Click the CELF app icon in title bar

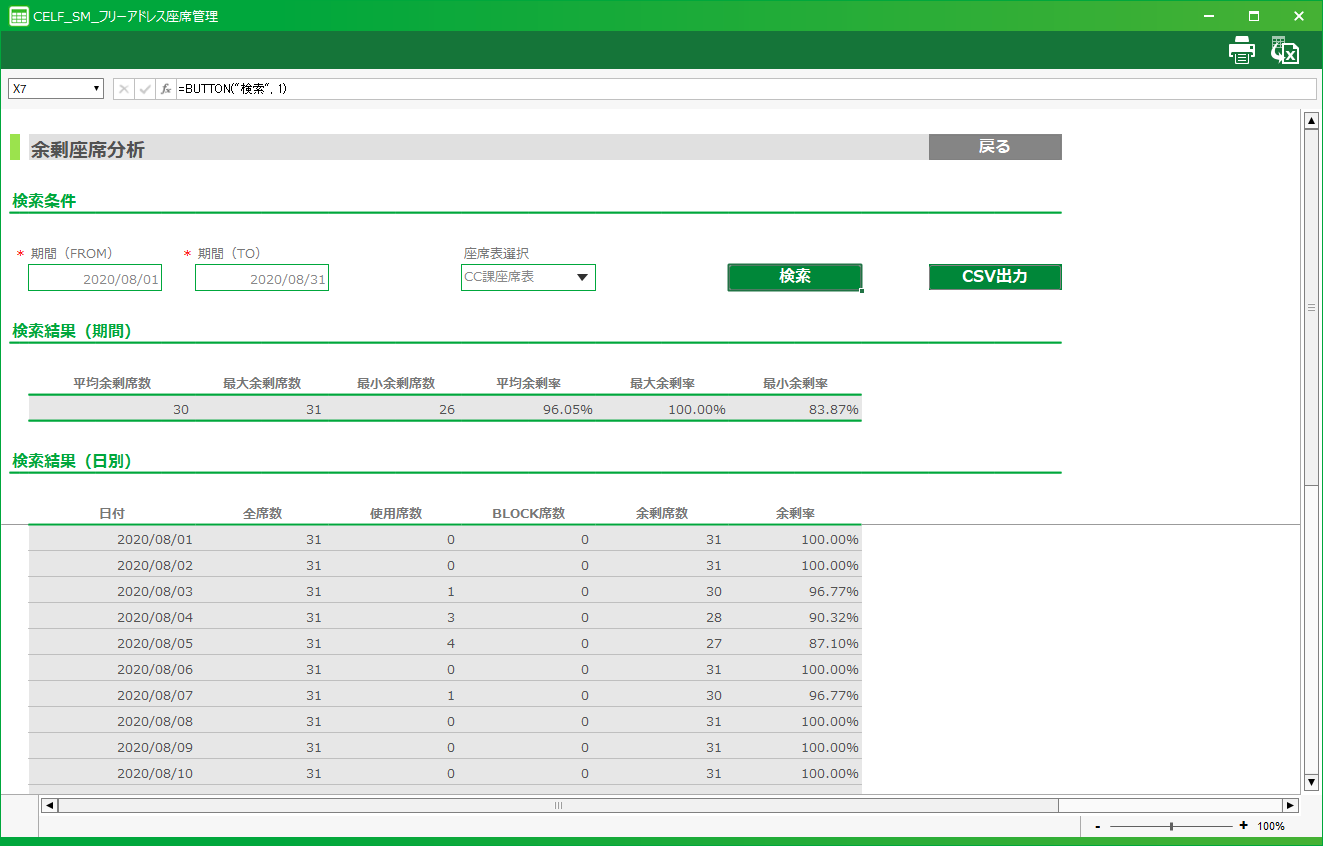(18, 16)
